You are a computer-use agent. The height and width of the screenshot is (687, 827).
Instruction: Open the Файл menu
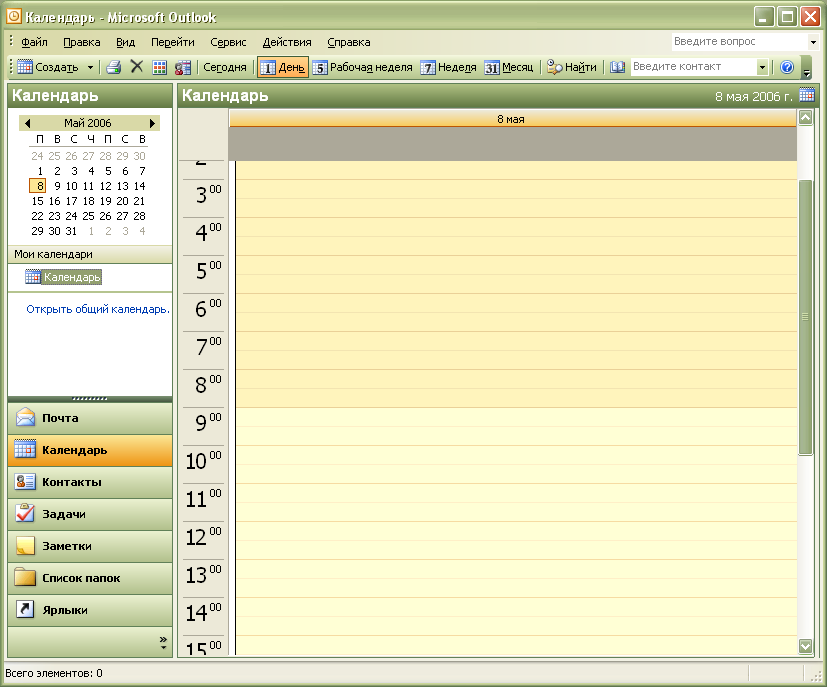(x=34, y=42)
